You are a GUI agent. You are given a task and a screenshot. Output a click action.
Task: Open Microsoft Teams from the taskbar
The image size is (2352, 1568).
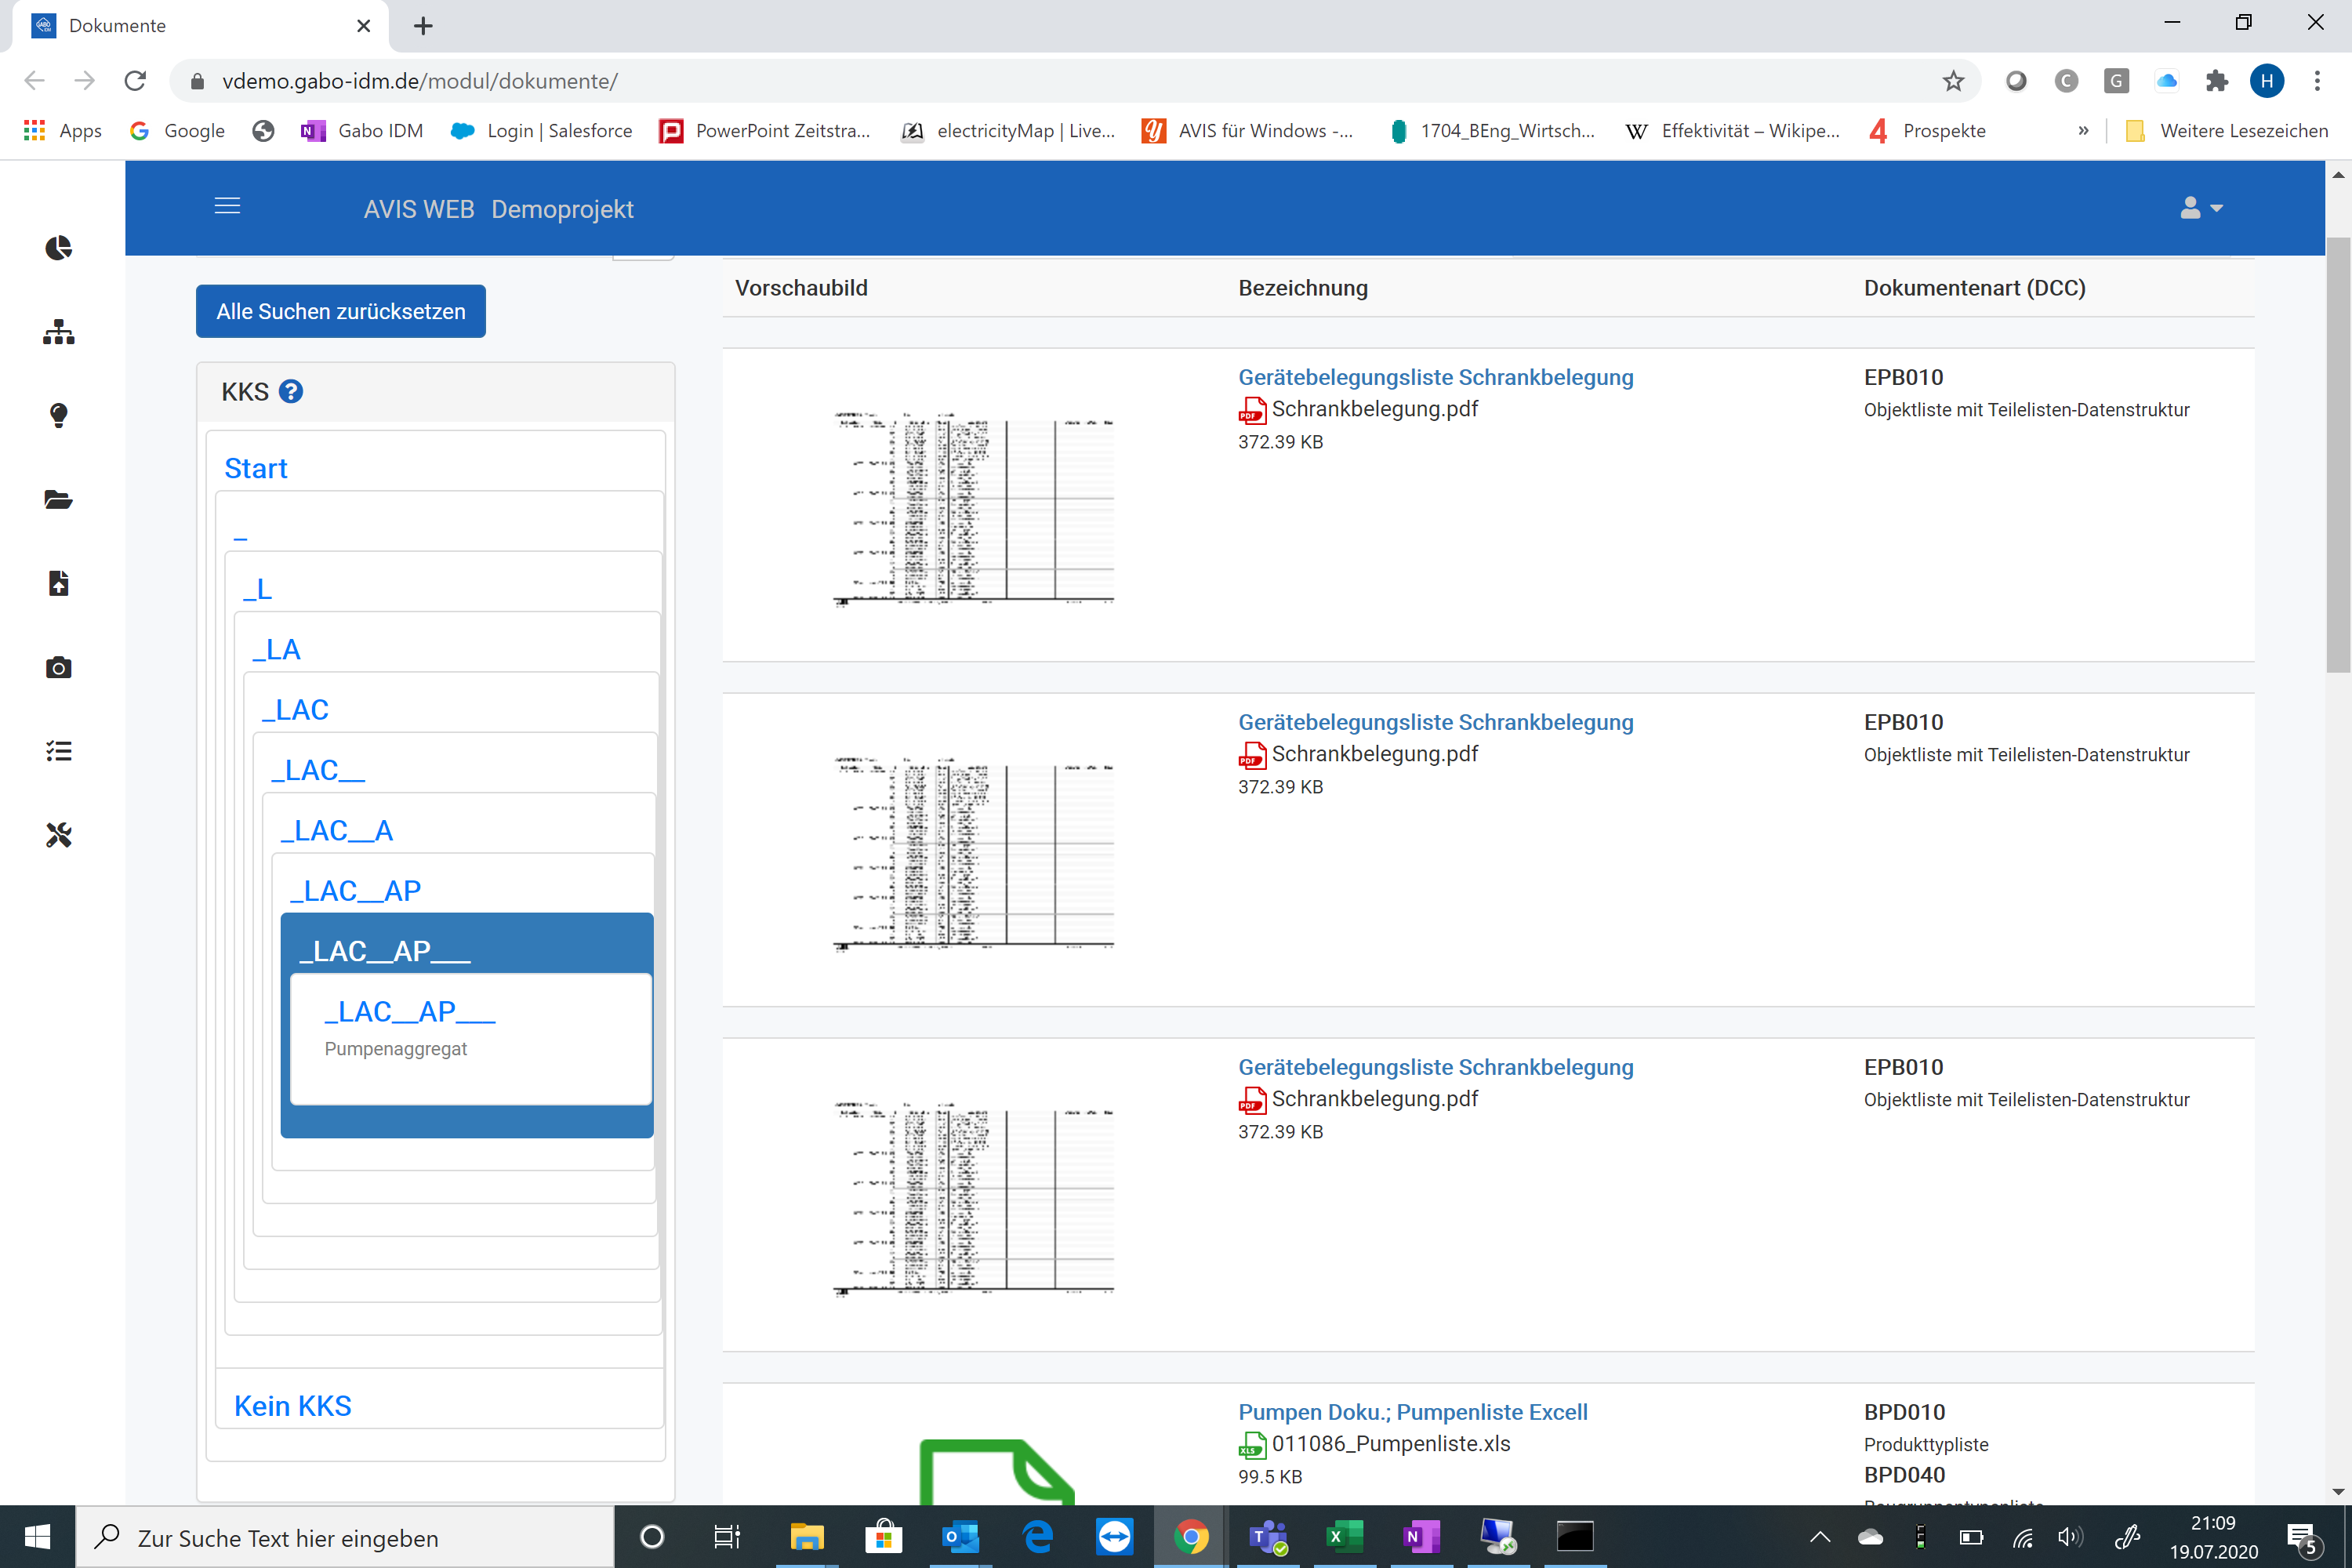[1268, 1537]
